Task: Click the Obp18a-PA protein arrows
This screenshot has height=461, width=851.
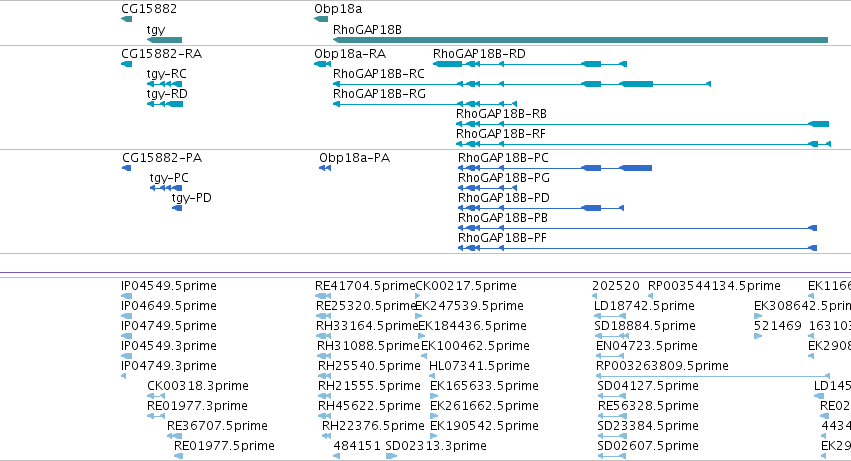Action: [x=325, y=168]
